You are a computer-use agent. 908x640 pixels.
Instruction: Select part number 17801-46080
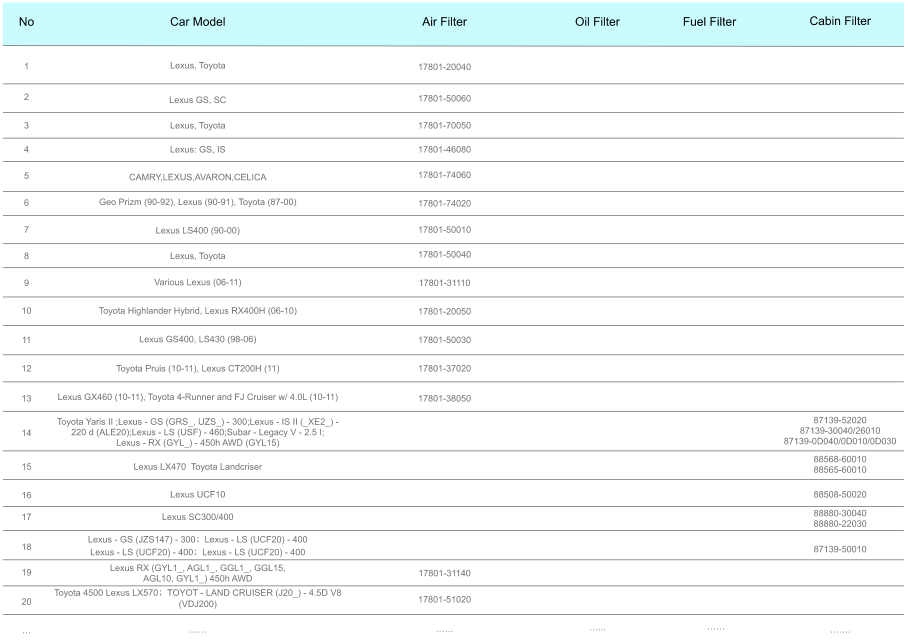(x=444, y=149)
